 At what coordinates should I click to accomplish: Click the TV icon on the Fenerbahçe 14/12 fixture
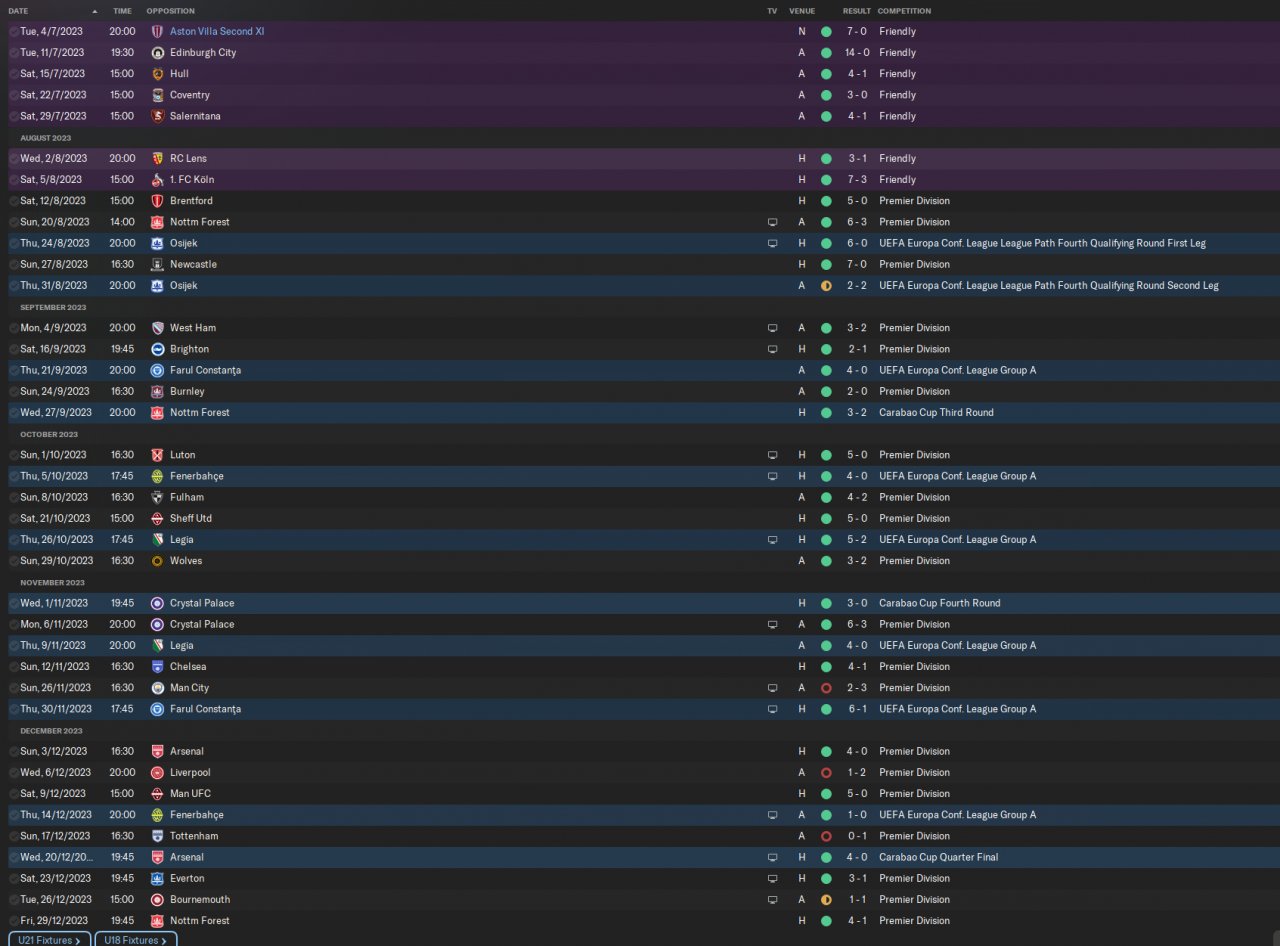[x=772, y=815]
